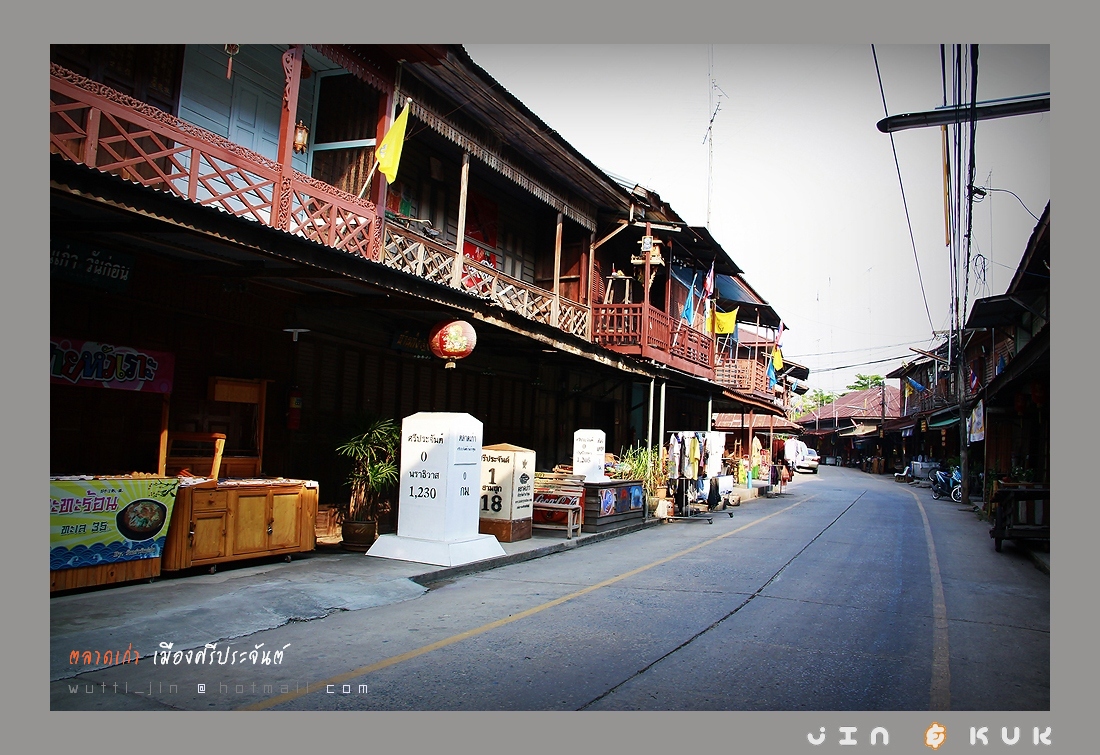Click the parked motorcycle on the right roadside
This screenshot has width=1100, height=755.
tap(946, 484)
